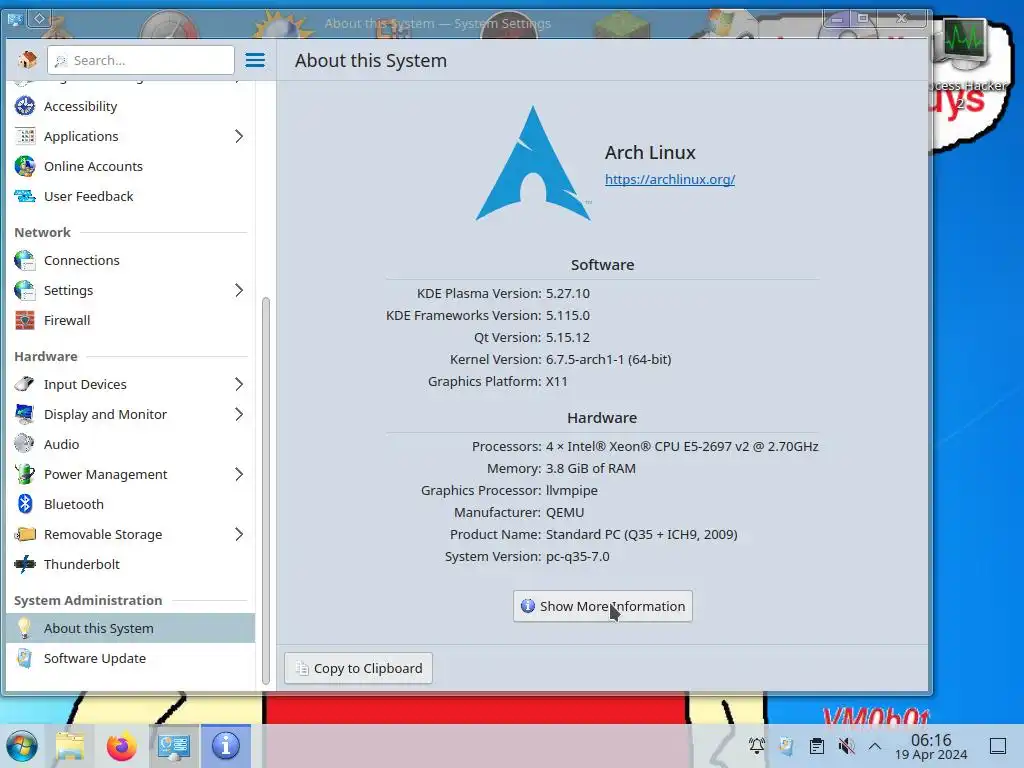Click the sidebar vertical scrollbar
The image size is (1024, 768).
click(266, 490)
